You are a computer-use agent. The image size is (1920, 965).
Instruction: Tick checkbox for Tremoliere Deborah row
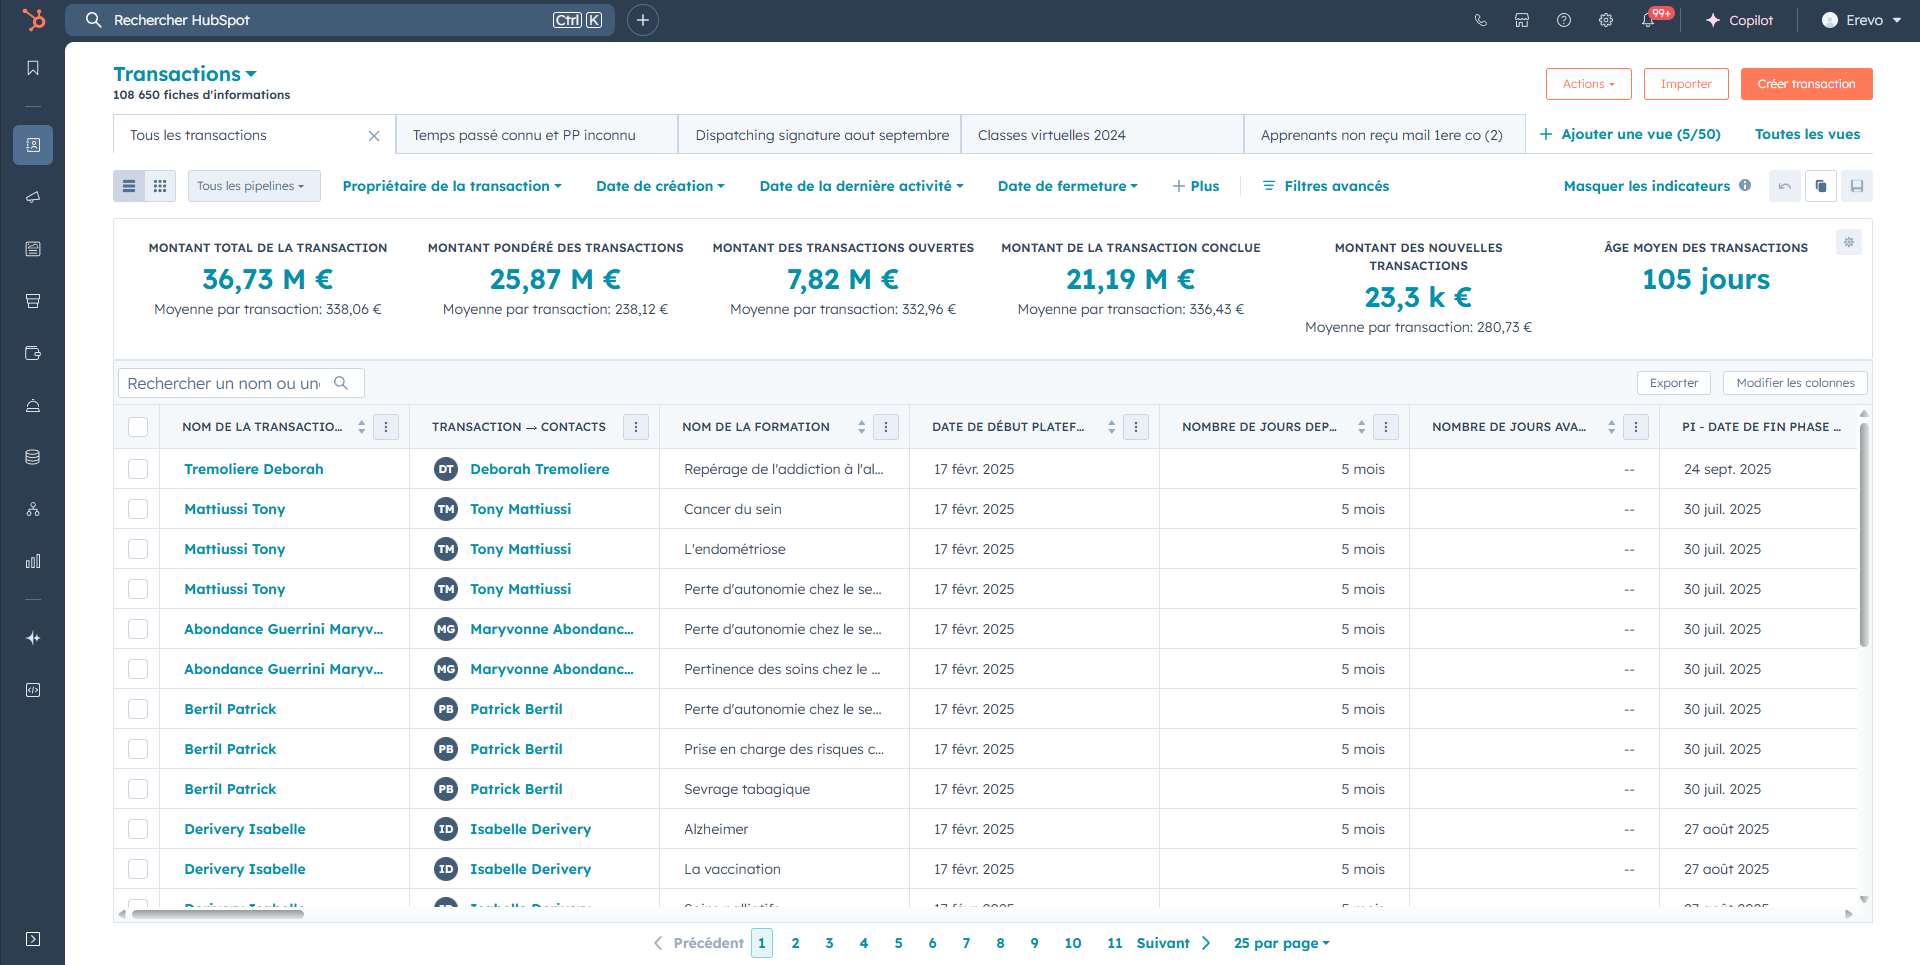138,469
